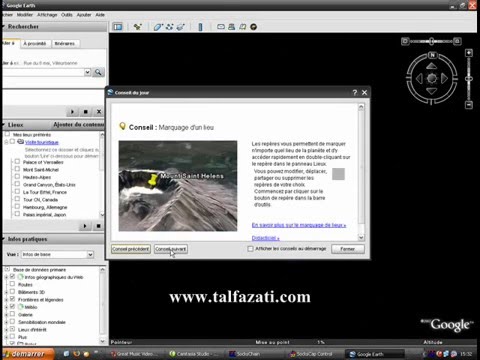This screenshot has width=480, height=360.
Task: Click the X clear search results button
Action: (x=99, y=112)
